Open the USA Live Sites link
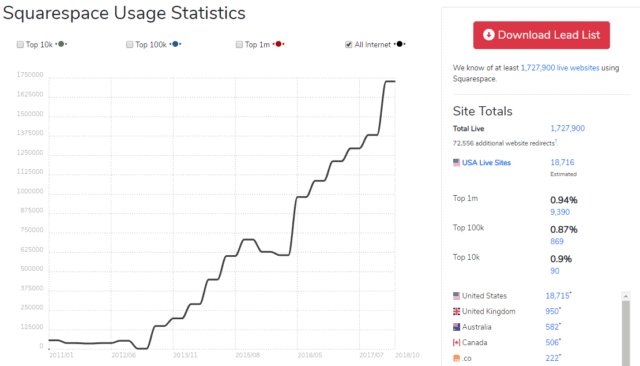640x366 pixels. click(x=486, y=162)
